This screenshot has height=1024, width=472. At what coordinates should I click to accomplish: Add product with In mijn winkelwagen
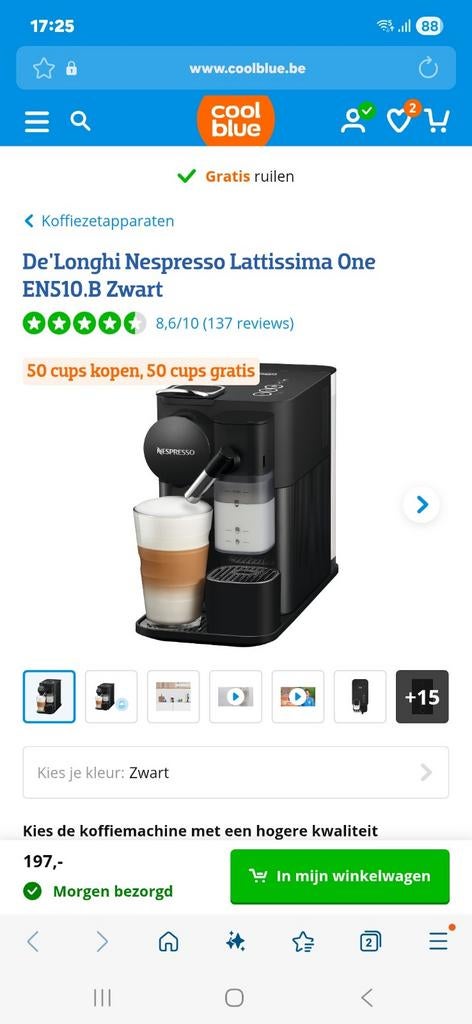[339, 876]
